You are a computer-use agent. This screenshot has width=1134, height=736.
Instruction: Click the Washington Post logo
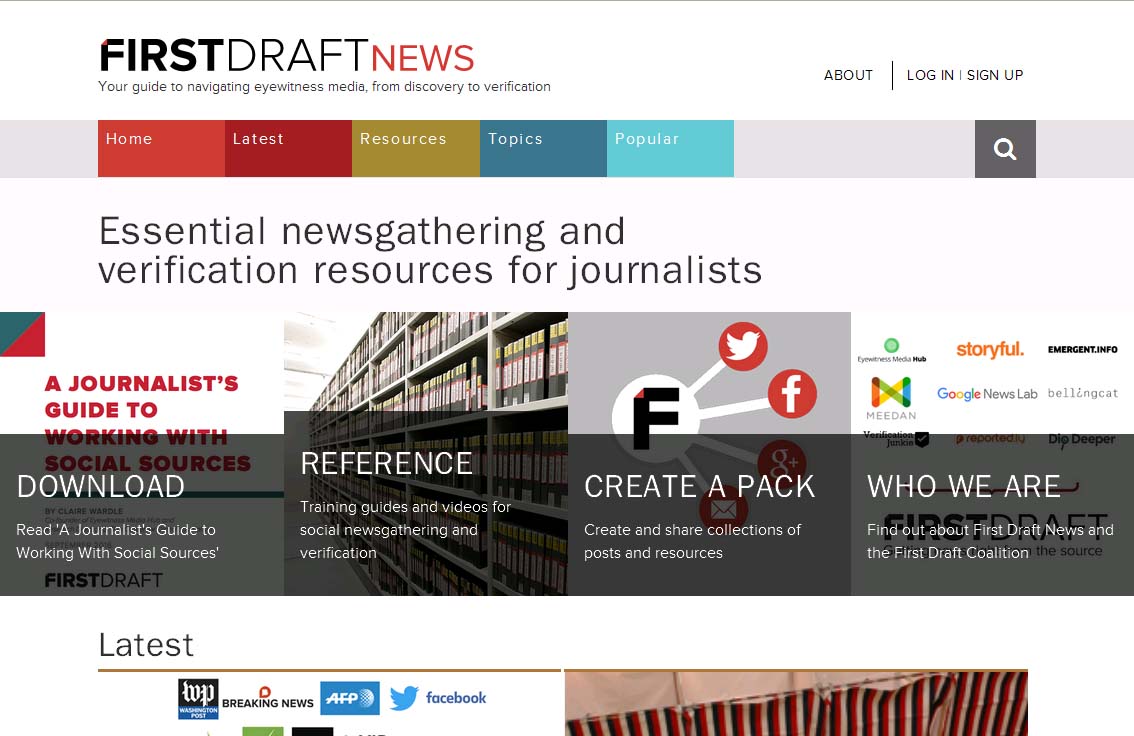coord(198,699)
